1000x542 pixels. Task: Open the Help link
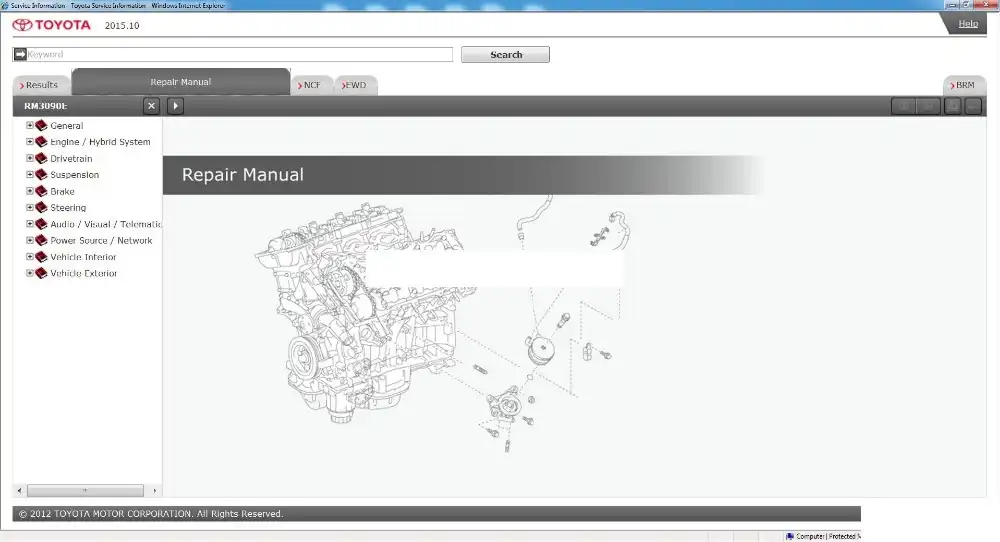point(967,24)
